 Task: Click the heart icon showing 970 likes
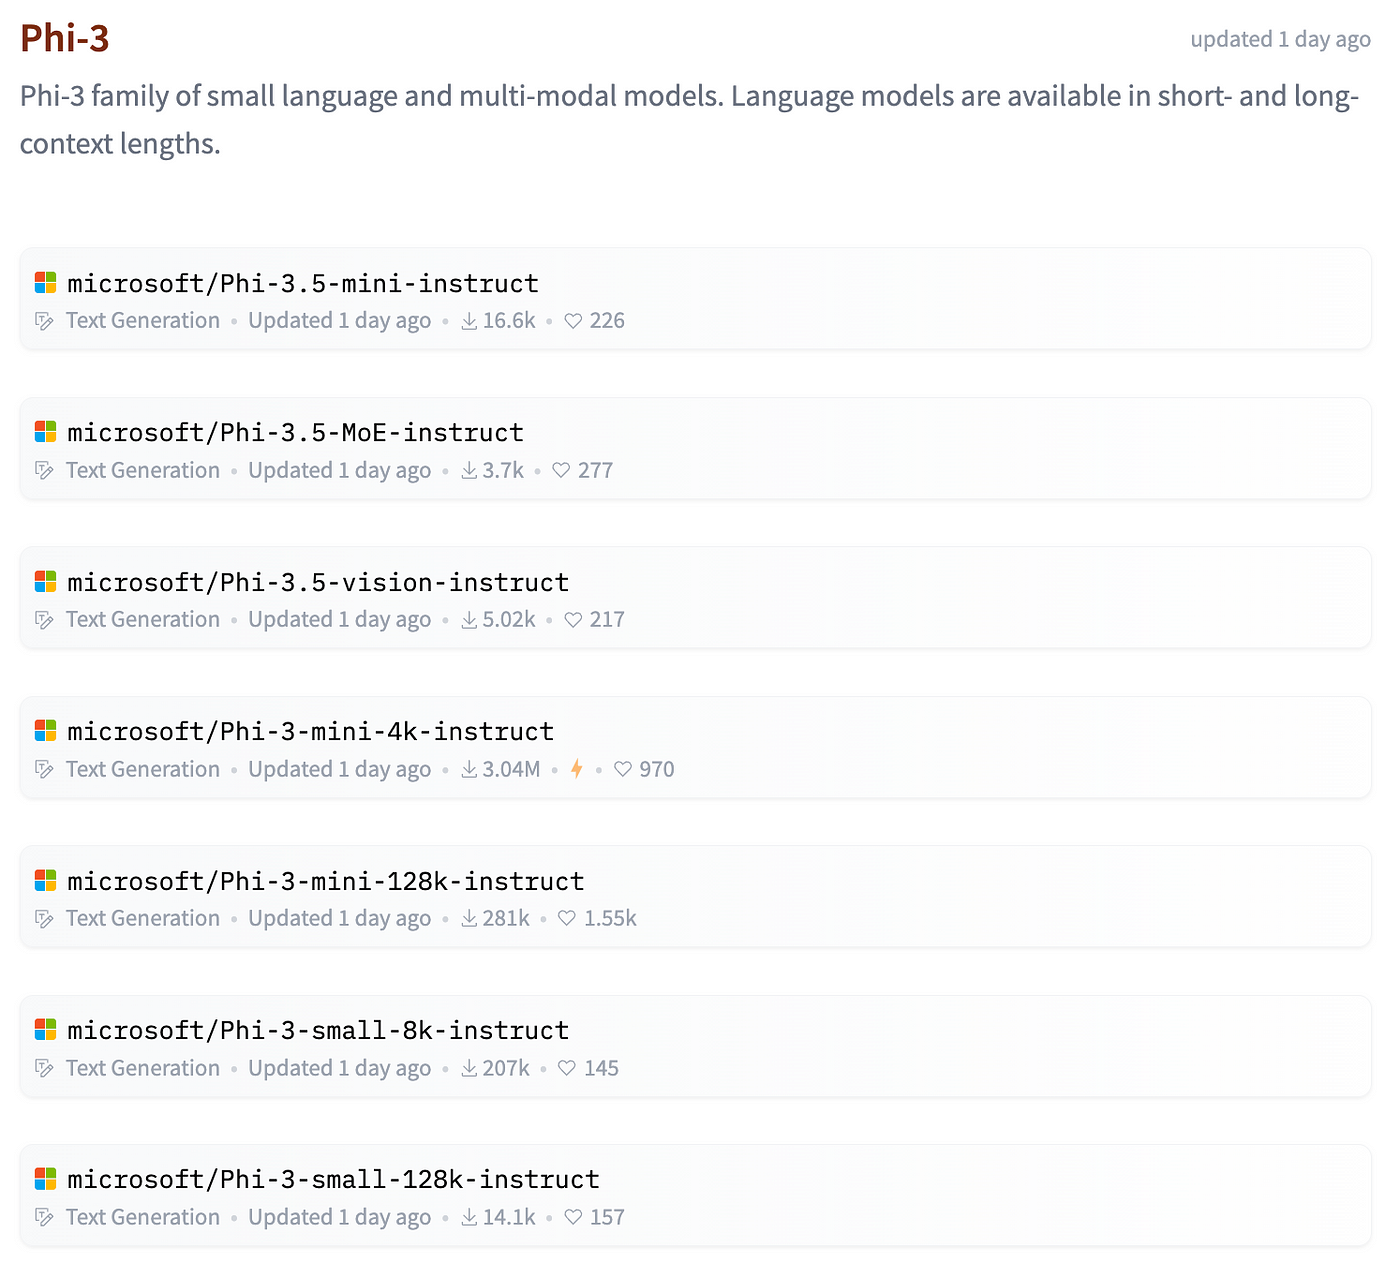pos(623,769)
